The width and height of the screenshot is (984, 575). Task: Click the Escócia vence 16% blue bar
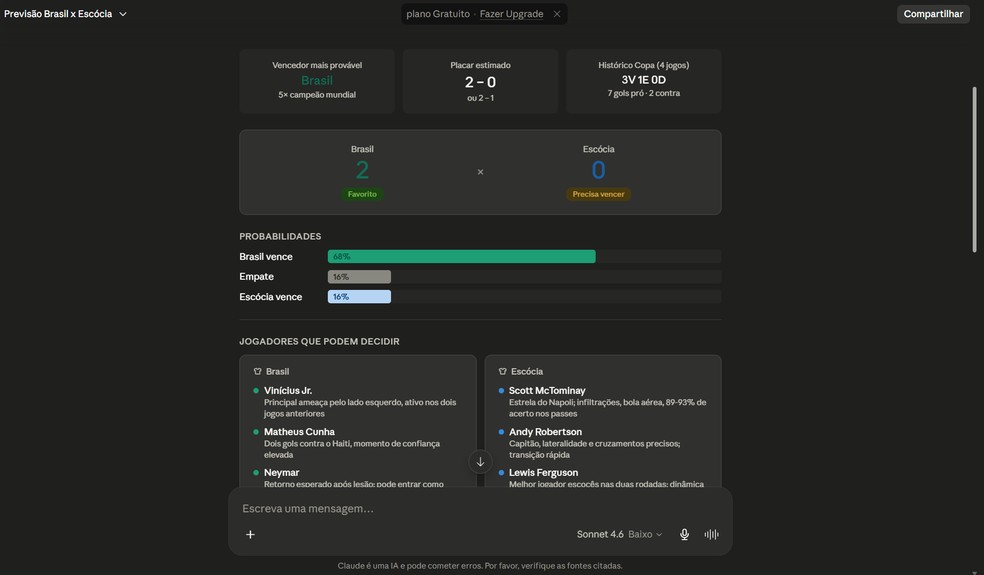(359, 297)
